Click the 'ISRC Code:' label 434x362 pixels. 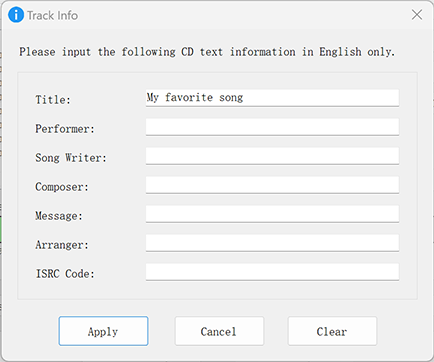pyautogui.click(x=65, y=274)
